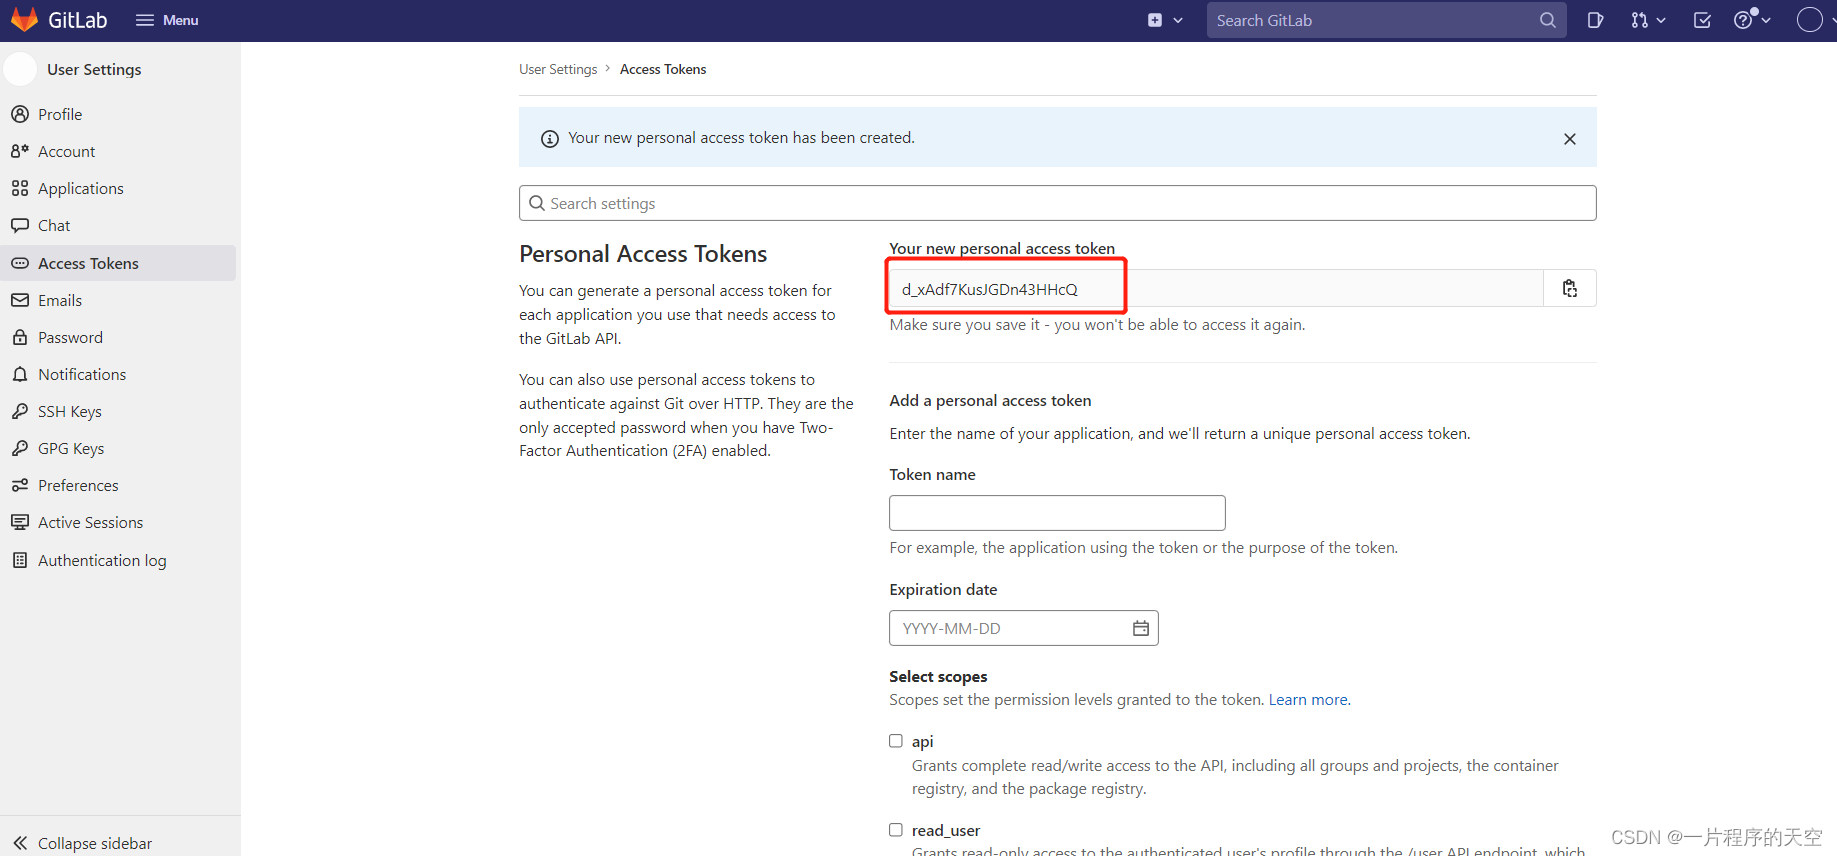Click the User Settings avatar in sidebar
Image resolution: width=1837 pixels, height=856 pixels.
click(x=20, y=69)
